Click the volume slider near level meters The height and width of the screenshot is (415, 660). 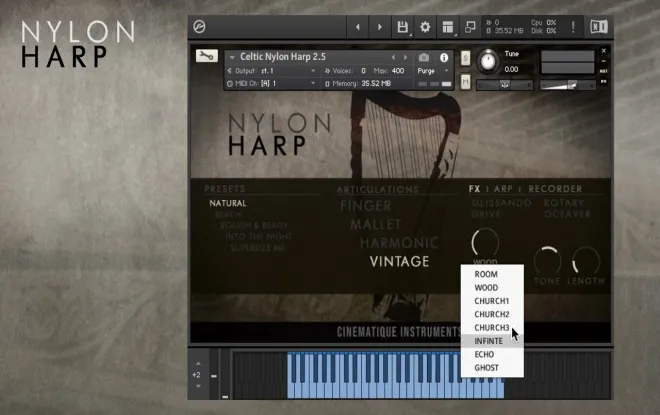(567, 85)
